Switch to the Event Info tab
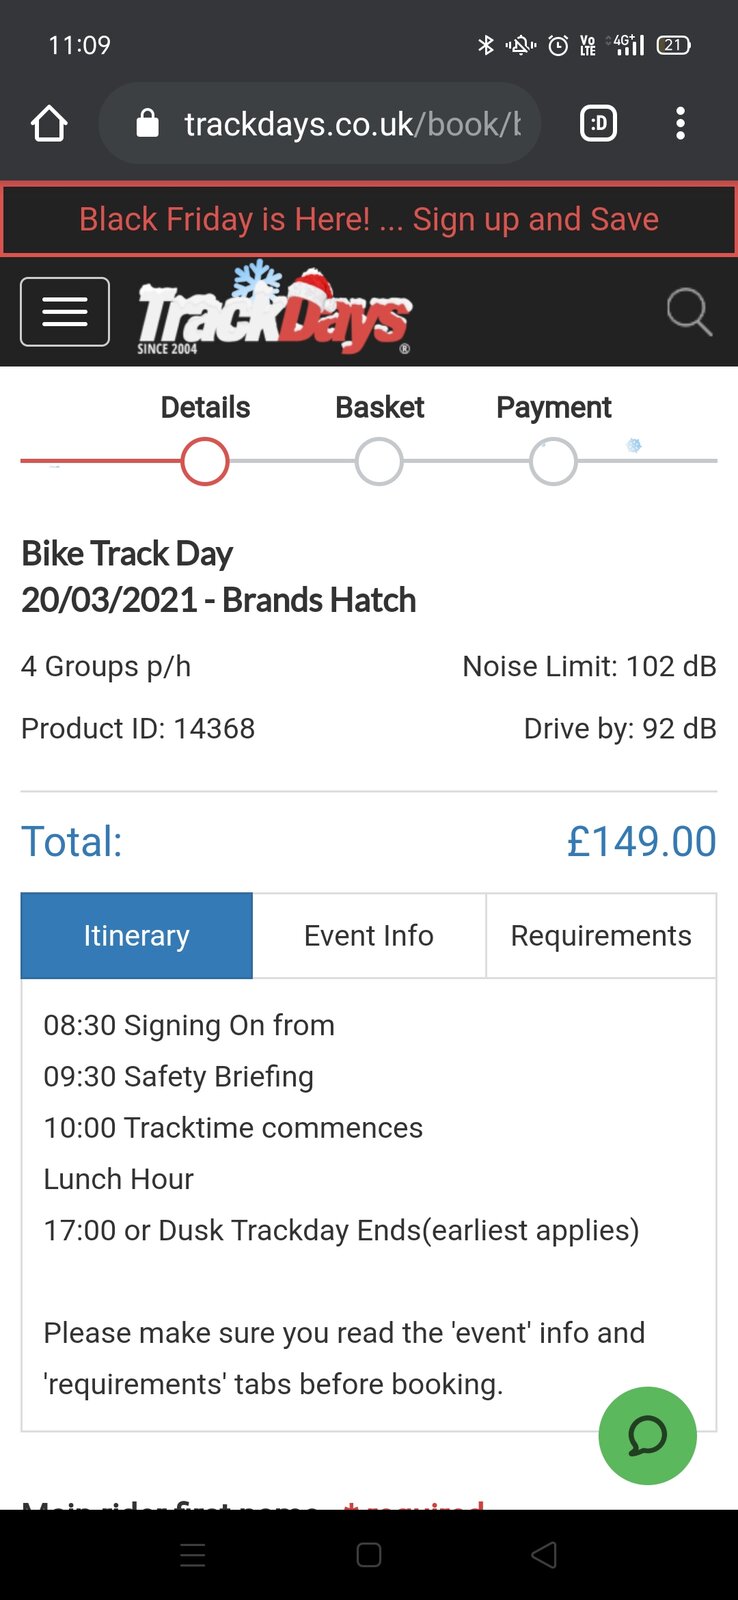This screenshot has width=738, height=1600. [369, 936]
